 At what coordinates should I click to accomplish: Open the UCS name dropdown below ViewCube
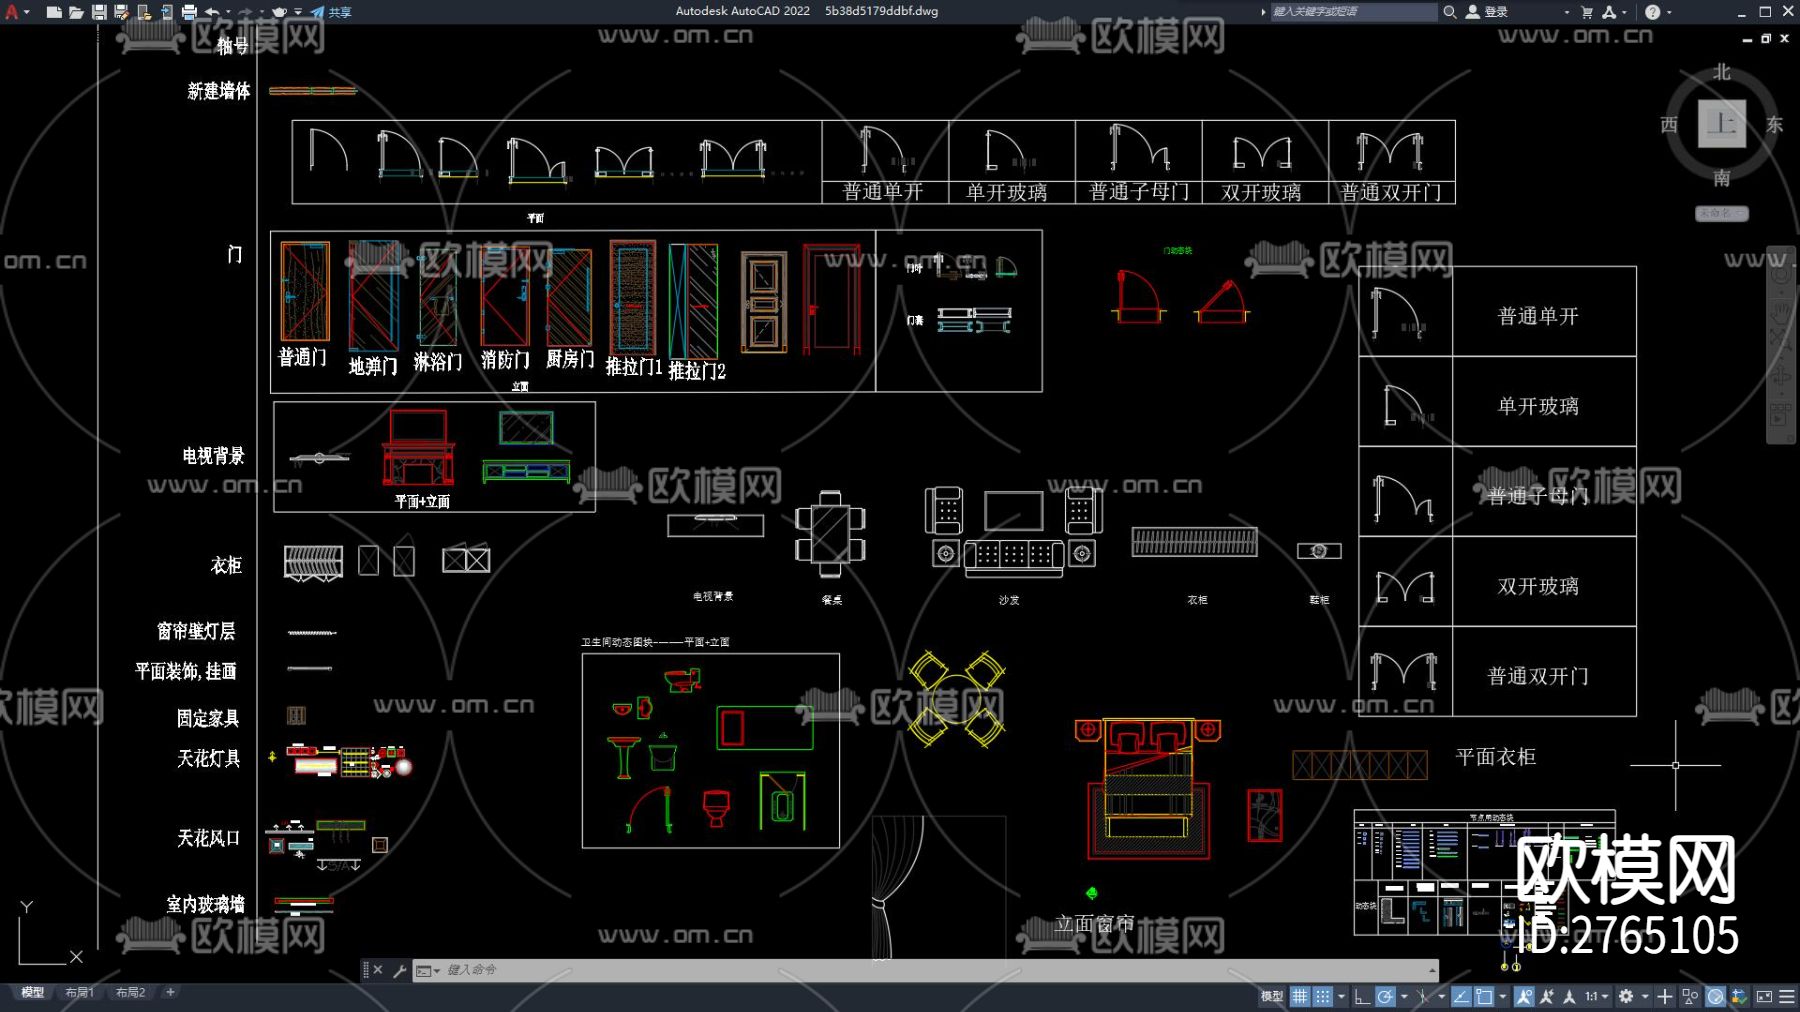[1722, 213]
